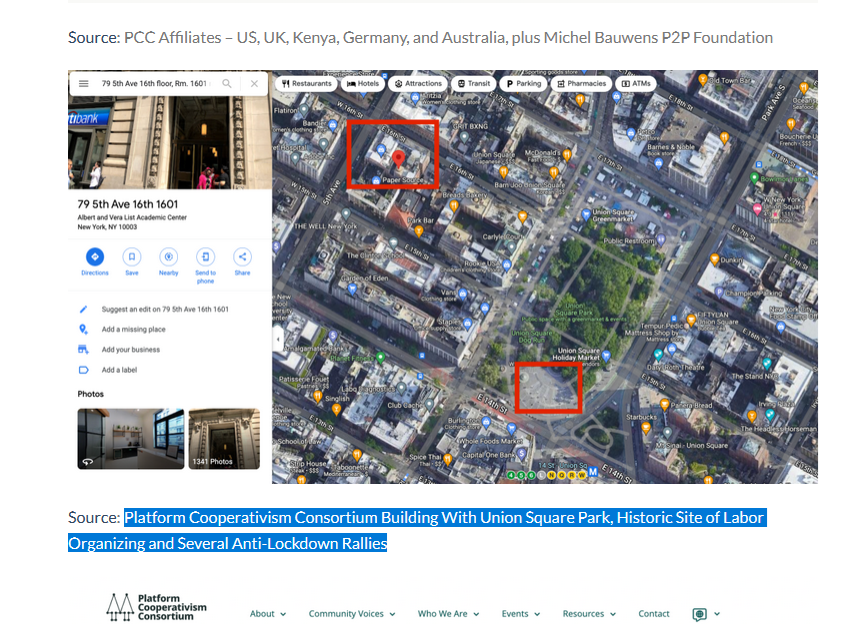845x624 pixels.
Task: Click the red location pin on map
Action: [x=398, y=159]
